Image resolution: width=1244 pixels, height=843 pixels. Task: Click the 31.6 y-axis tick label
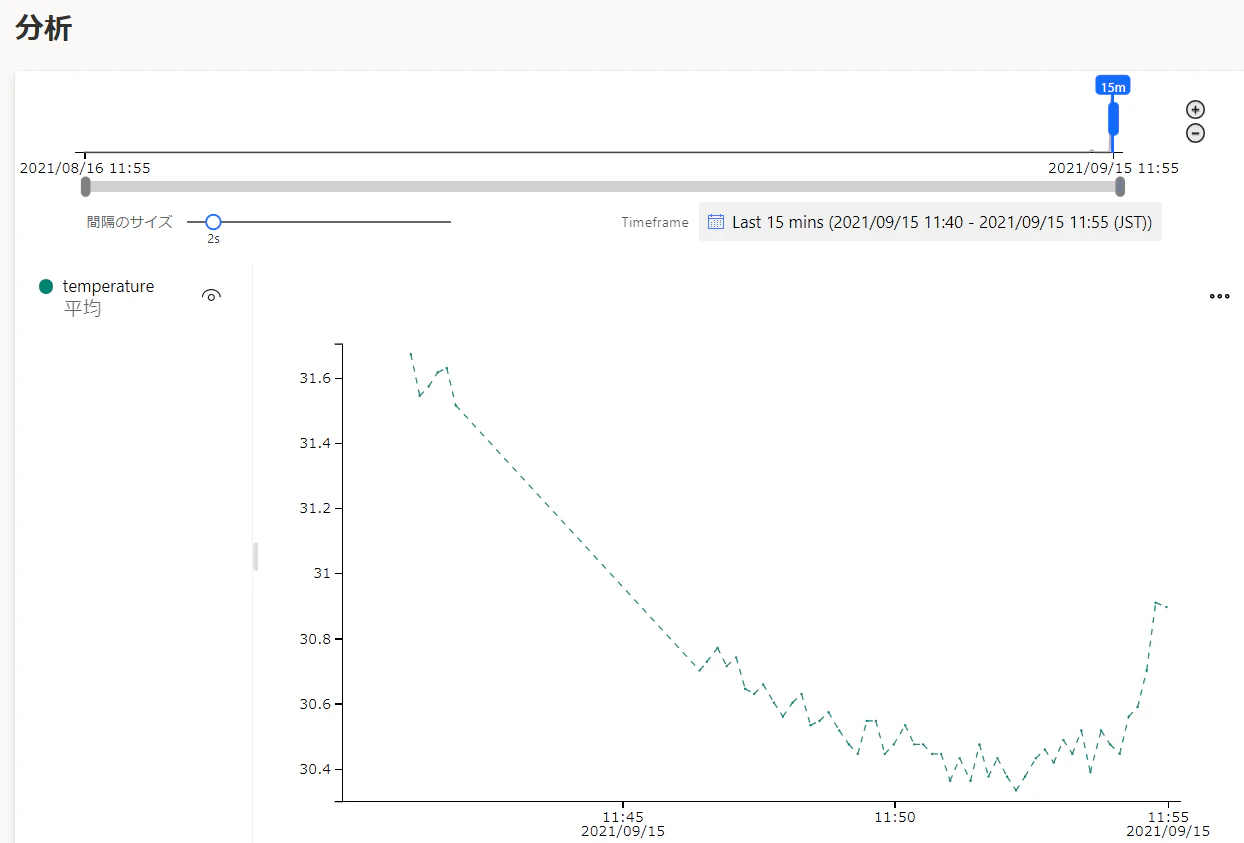pos(315,378)
